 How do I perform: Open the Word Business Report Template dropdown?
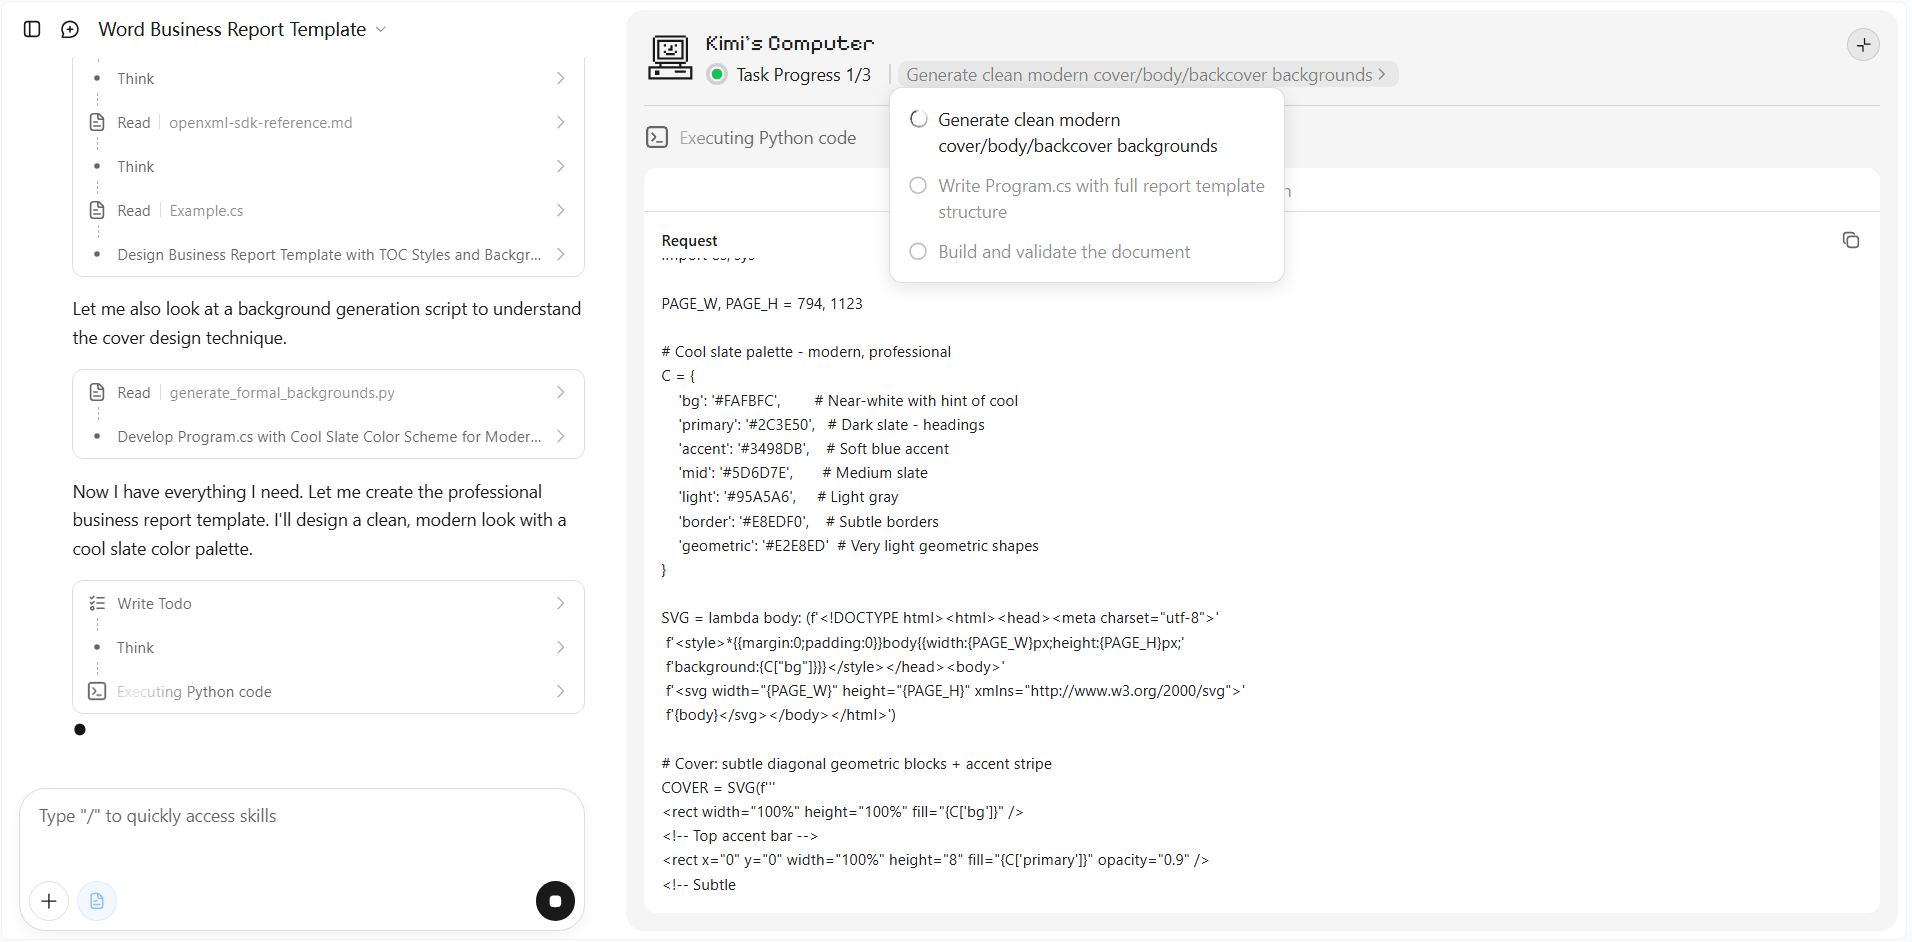tap(242, 29)
